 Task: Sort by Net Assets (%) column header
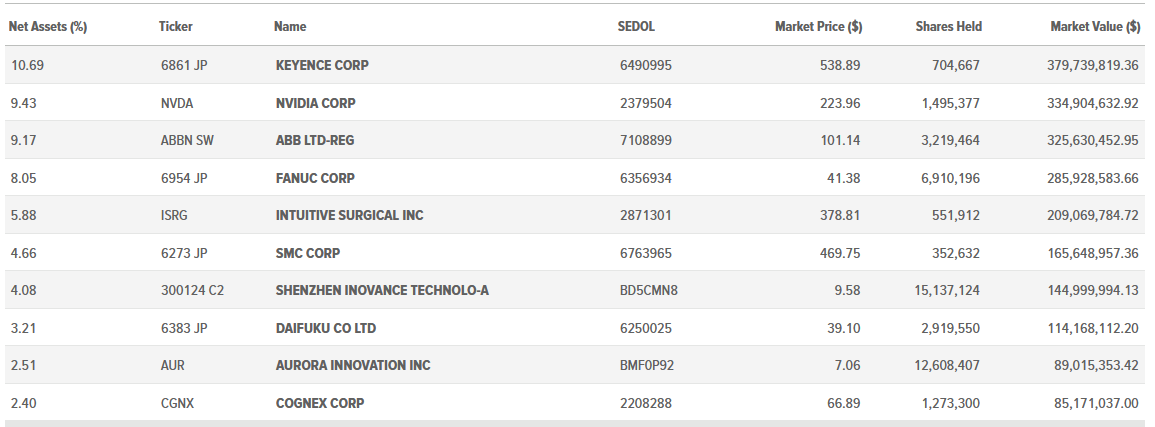tap(48, 27)
